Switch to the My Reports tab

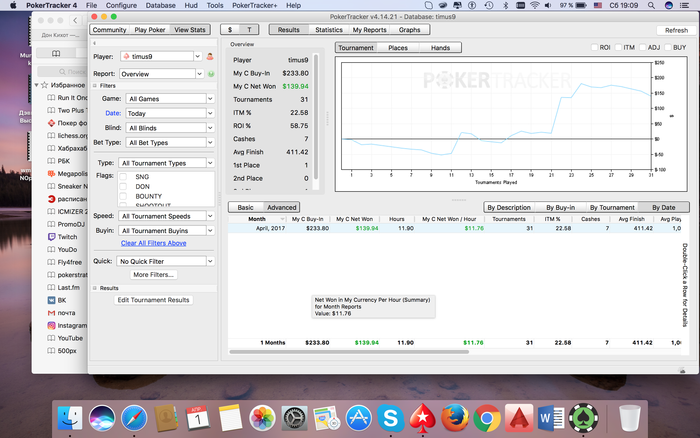(x=369, y=30)
